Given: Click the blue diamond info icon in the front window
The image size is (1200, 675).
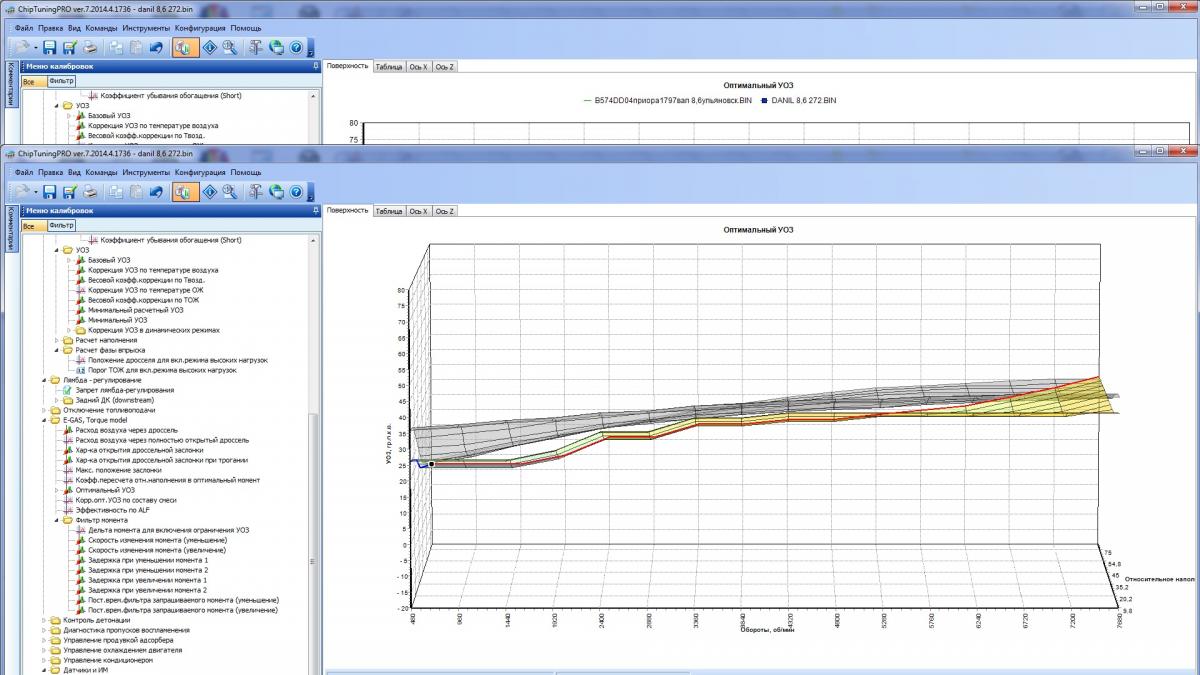Looking at the screenshot, I should click(x=210, y=192).
